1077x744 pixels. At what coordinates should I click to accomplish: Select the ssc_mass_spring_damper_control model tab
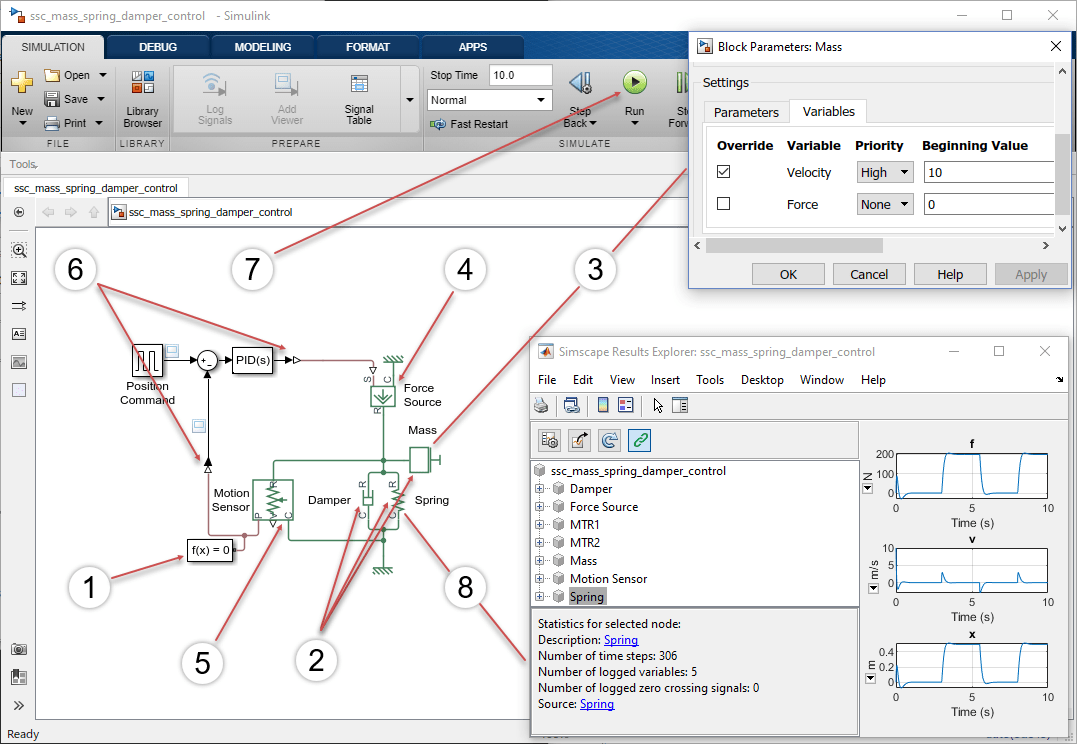point(95,188)
